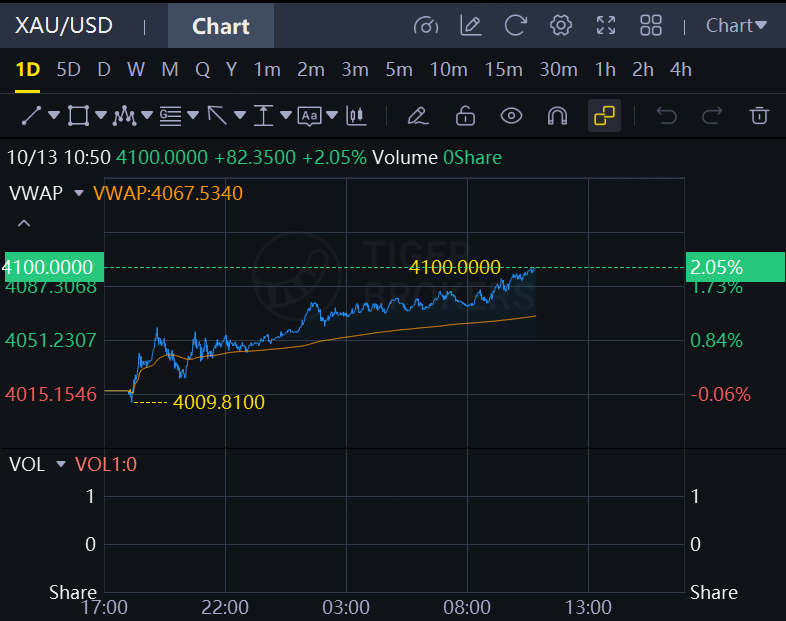Open the multi-chart grid layout icon
786x621 pixels.
click(x=651, y=26)
